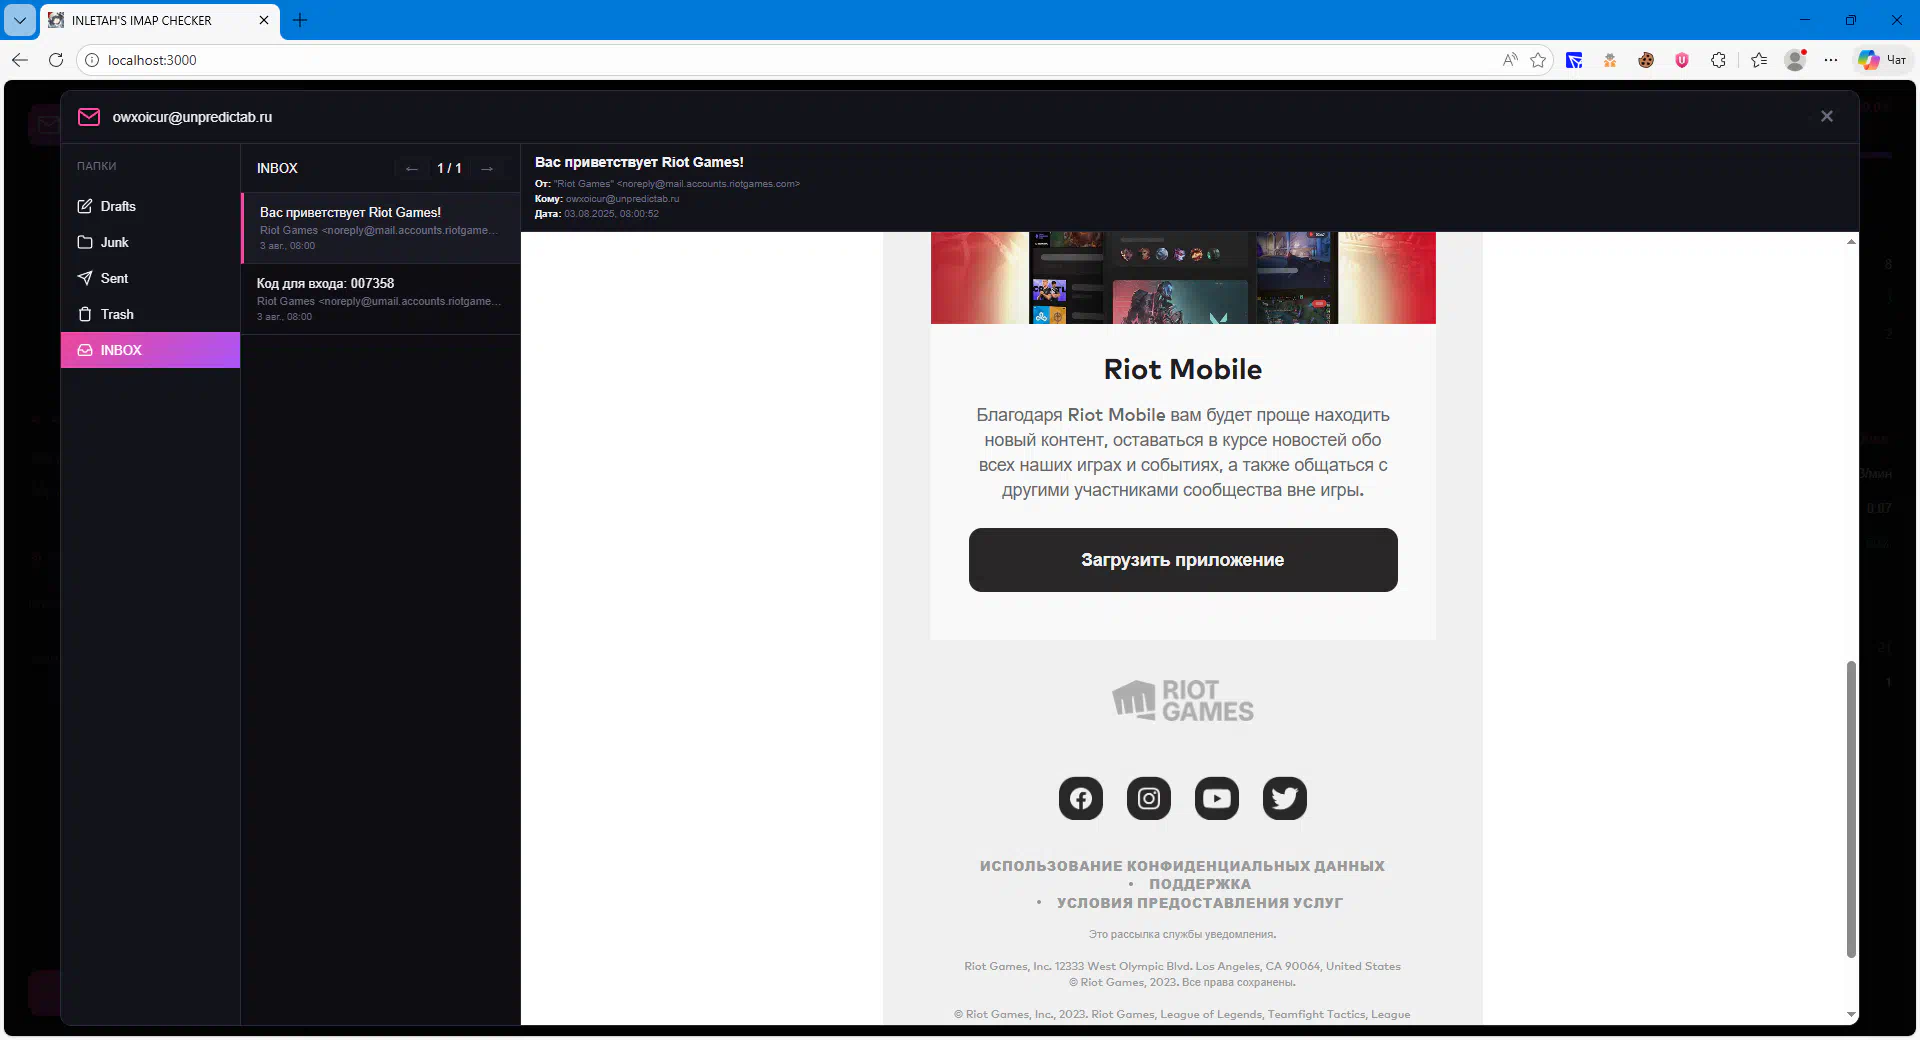The image size is (1920, 1040).
Task: Open Facebook icon in email footer
Action: pos(1080,798)
